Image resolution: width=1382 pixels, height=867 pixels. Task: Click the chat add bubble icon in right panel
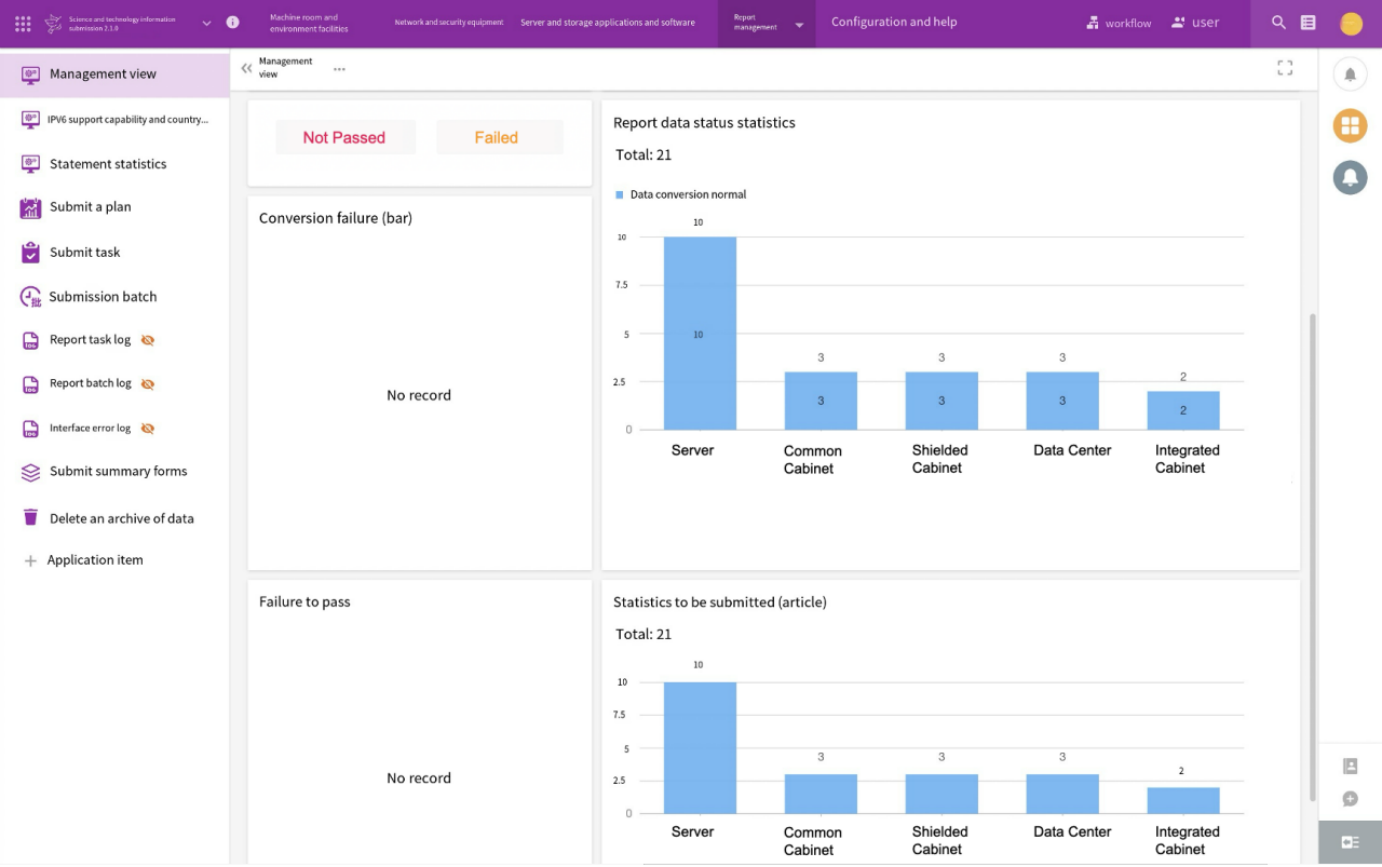[1350, 798]
